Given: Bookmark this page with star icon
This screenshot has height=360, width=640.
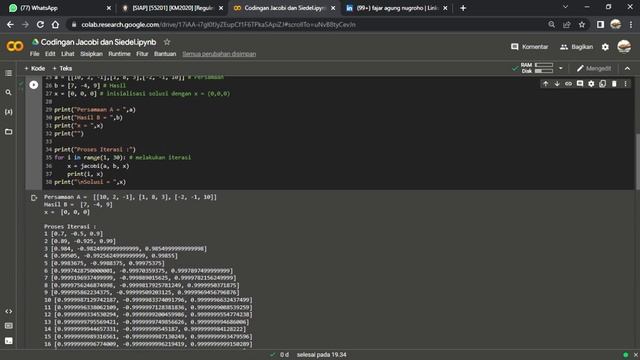Looking at the screenshot, I should (582, 24).
